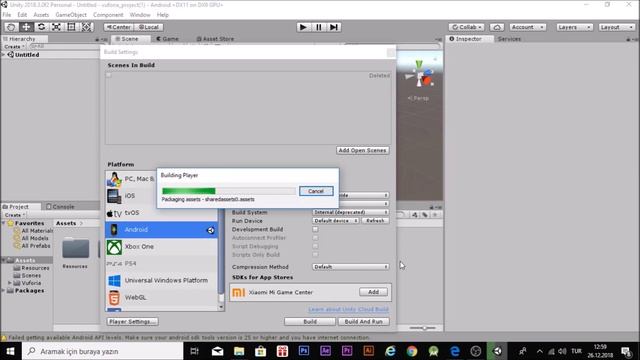Switch to the Asset Store tab
The height and width of the screenshot is (360, 640).
(x=215, y=39)
